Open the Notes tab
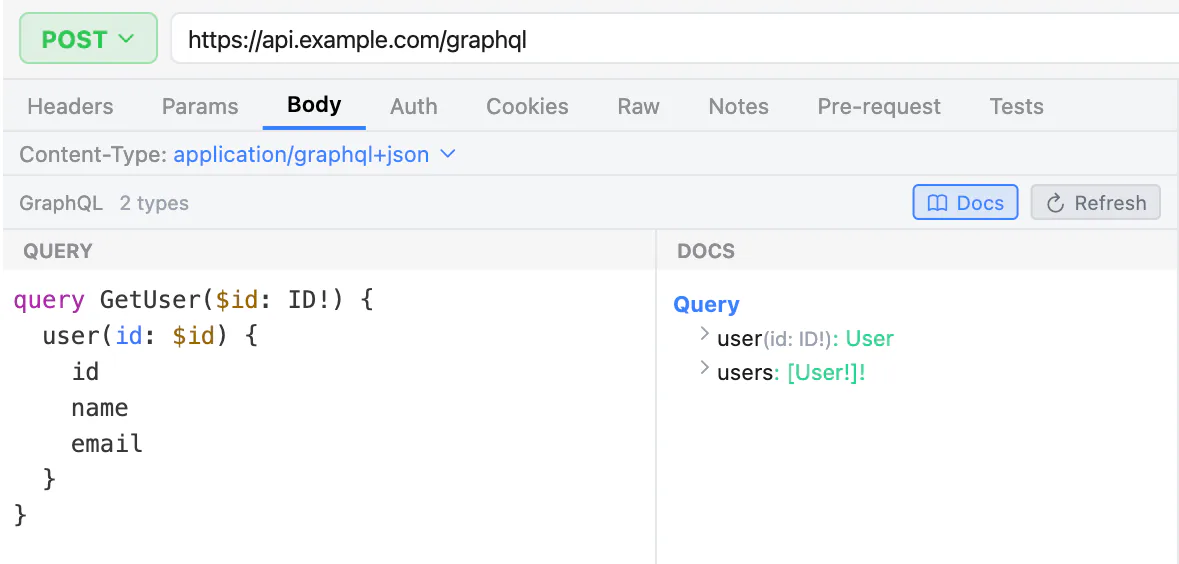 pos(738,106)
